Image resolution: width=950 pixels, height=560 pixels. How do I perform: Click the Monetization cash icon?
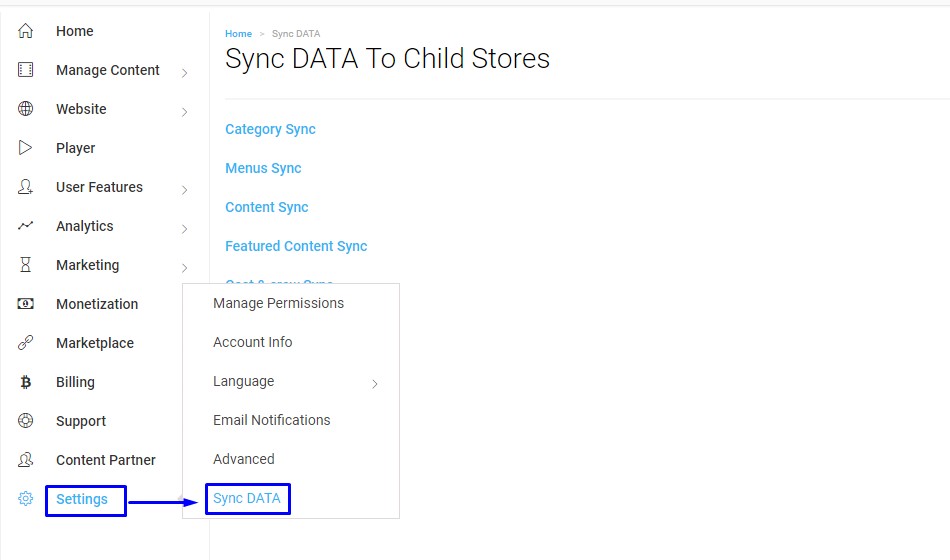[26, 304]
